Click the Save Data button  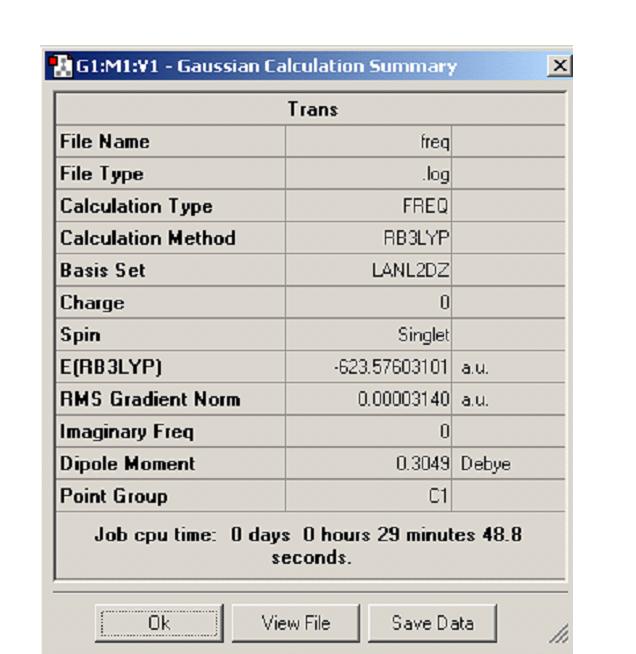click(432, 623)
